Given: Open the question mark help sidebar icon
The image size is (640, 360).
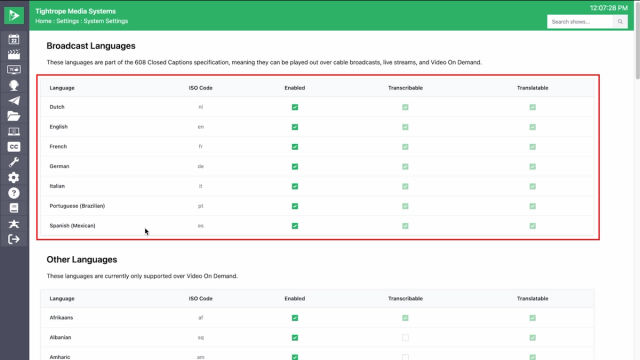Looking at the screenshot, I should 14,193.
